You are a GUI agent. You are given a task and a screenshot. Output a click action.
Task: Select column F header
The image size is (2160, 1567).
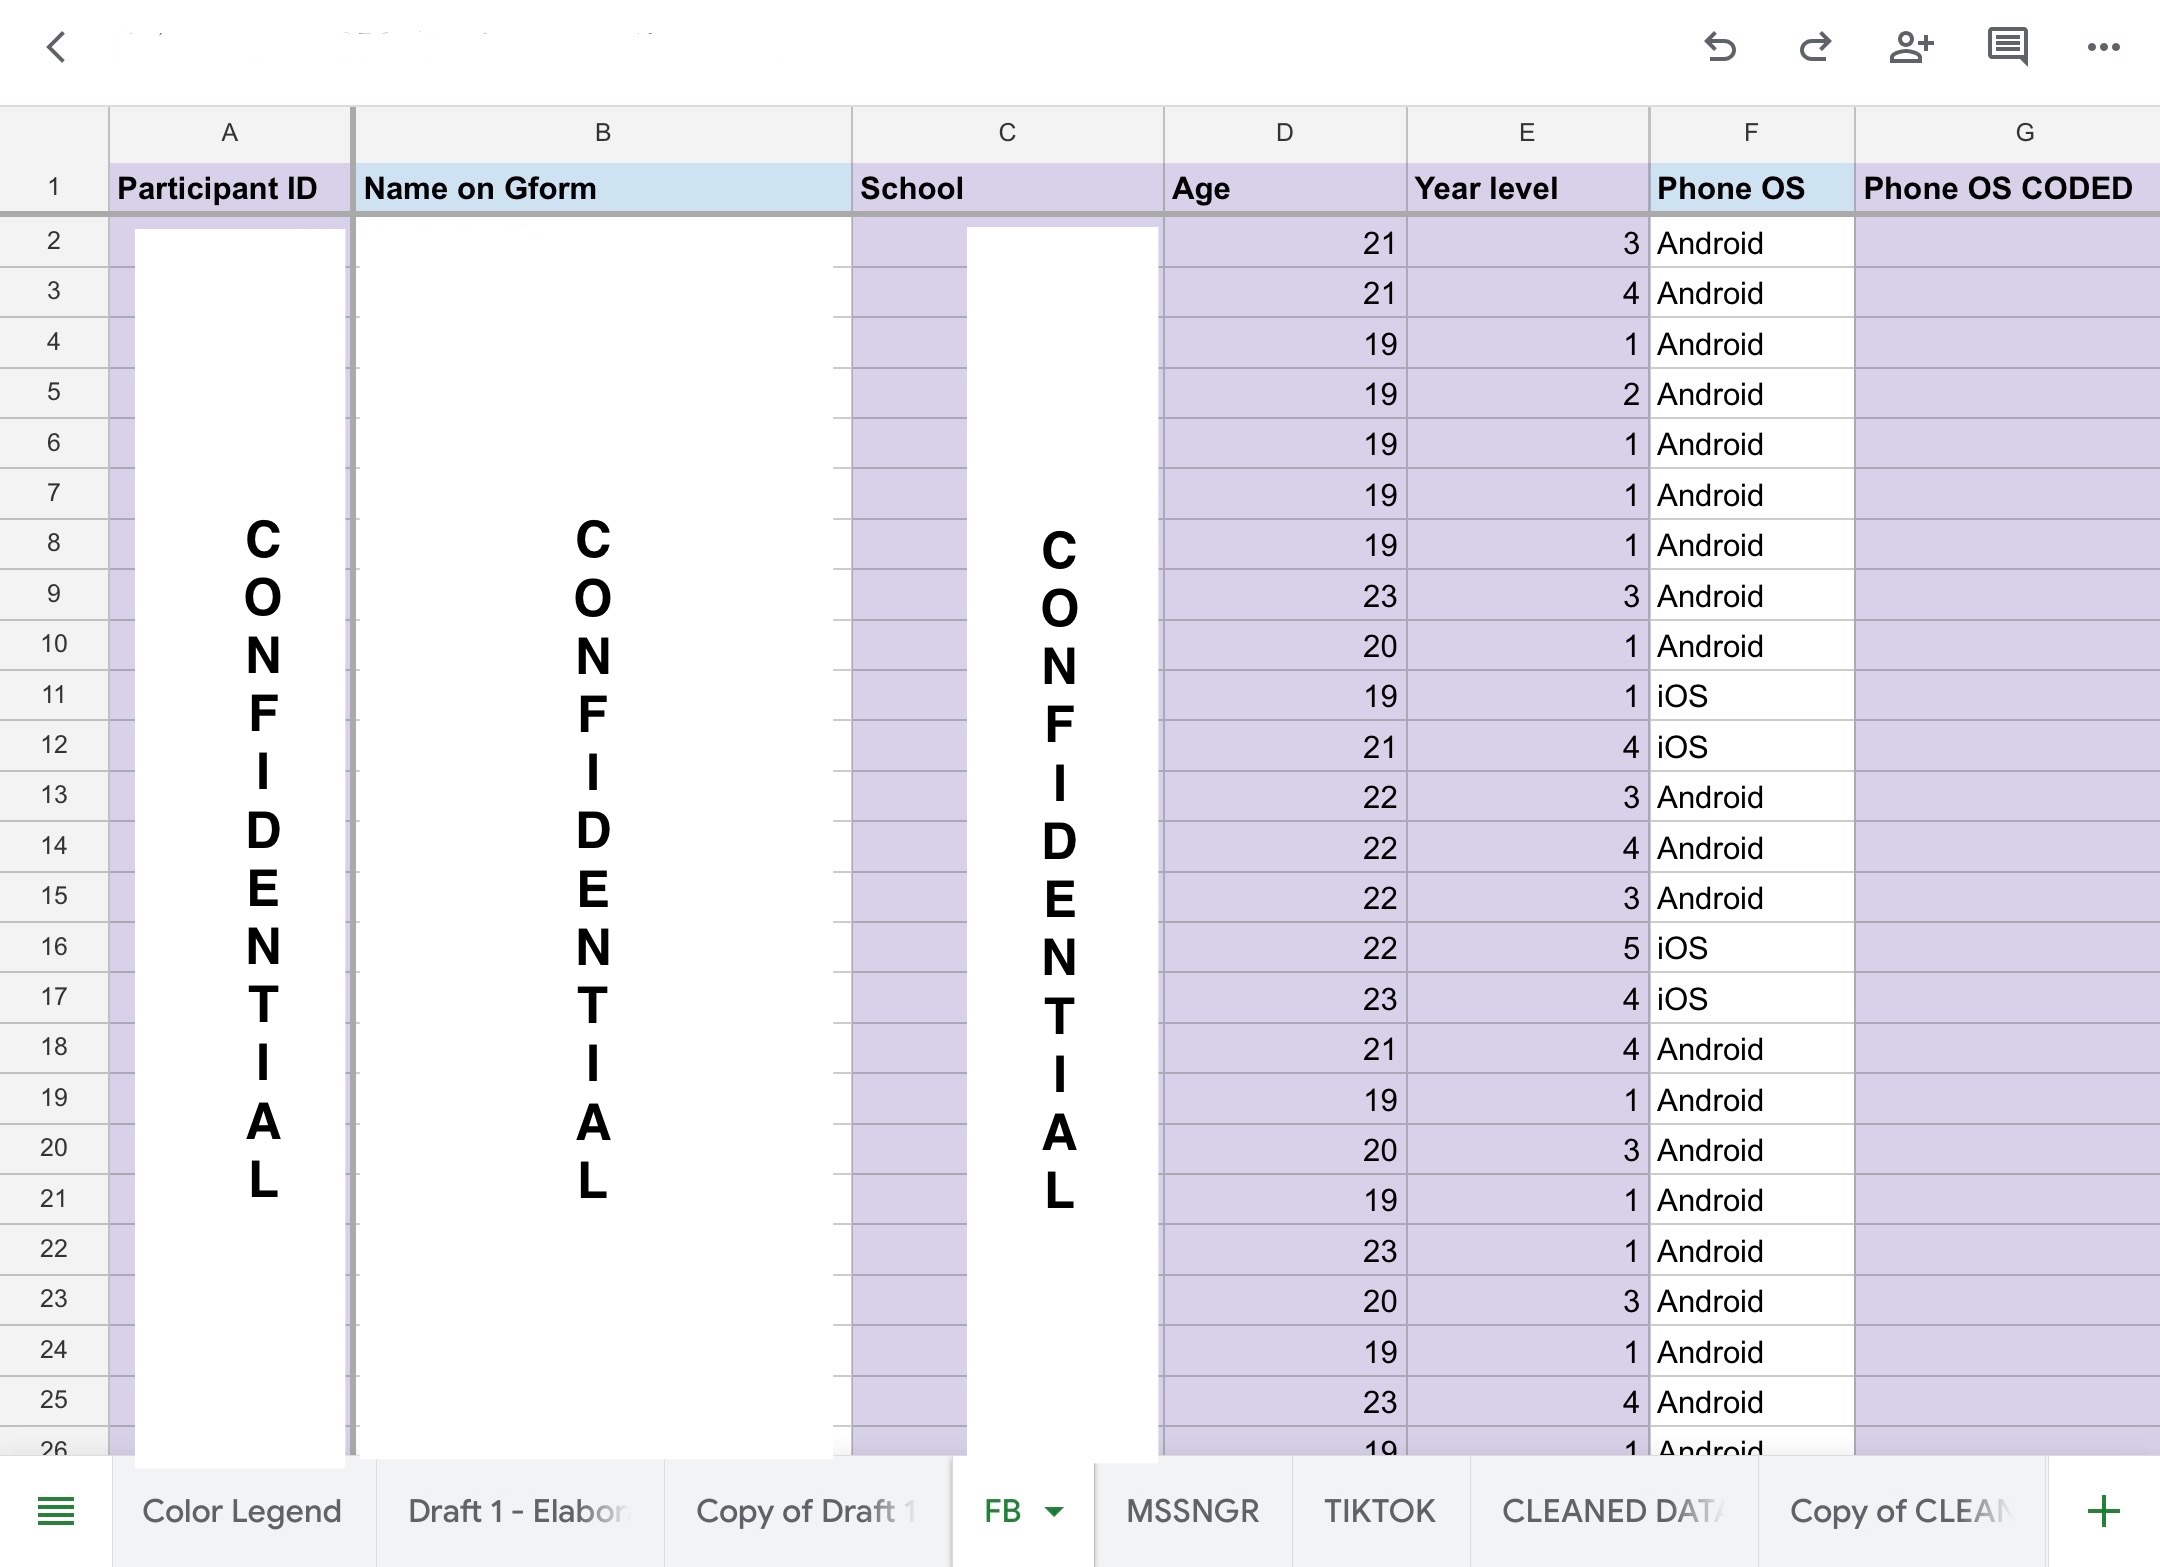(x=1751, y=134)
